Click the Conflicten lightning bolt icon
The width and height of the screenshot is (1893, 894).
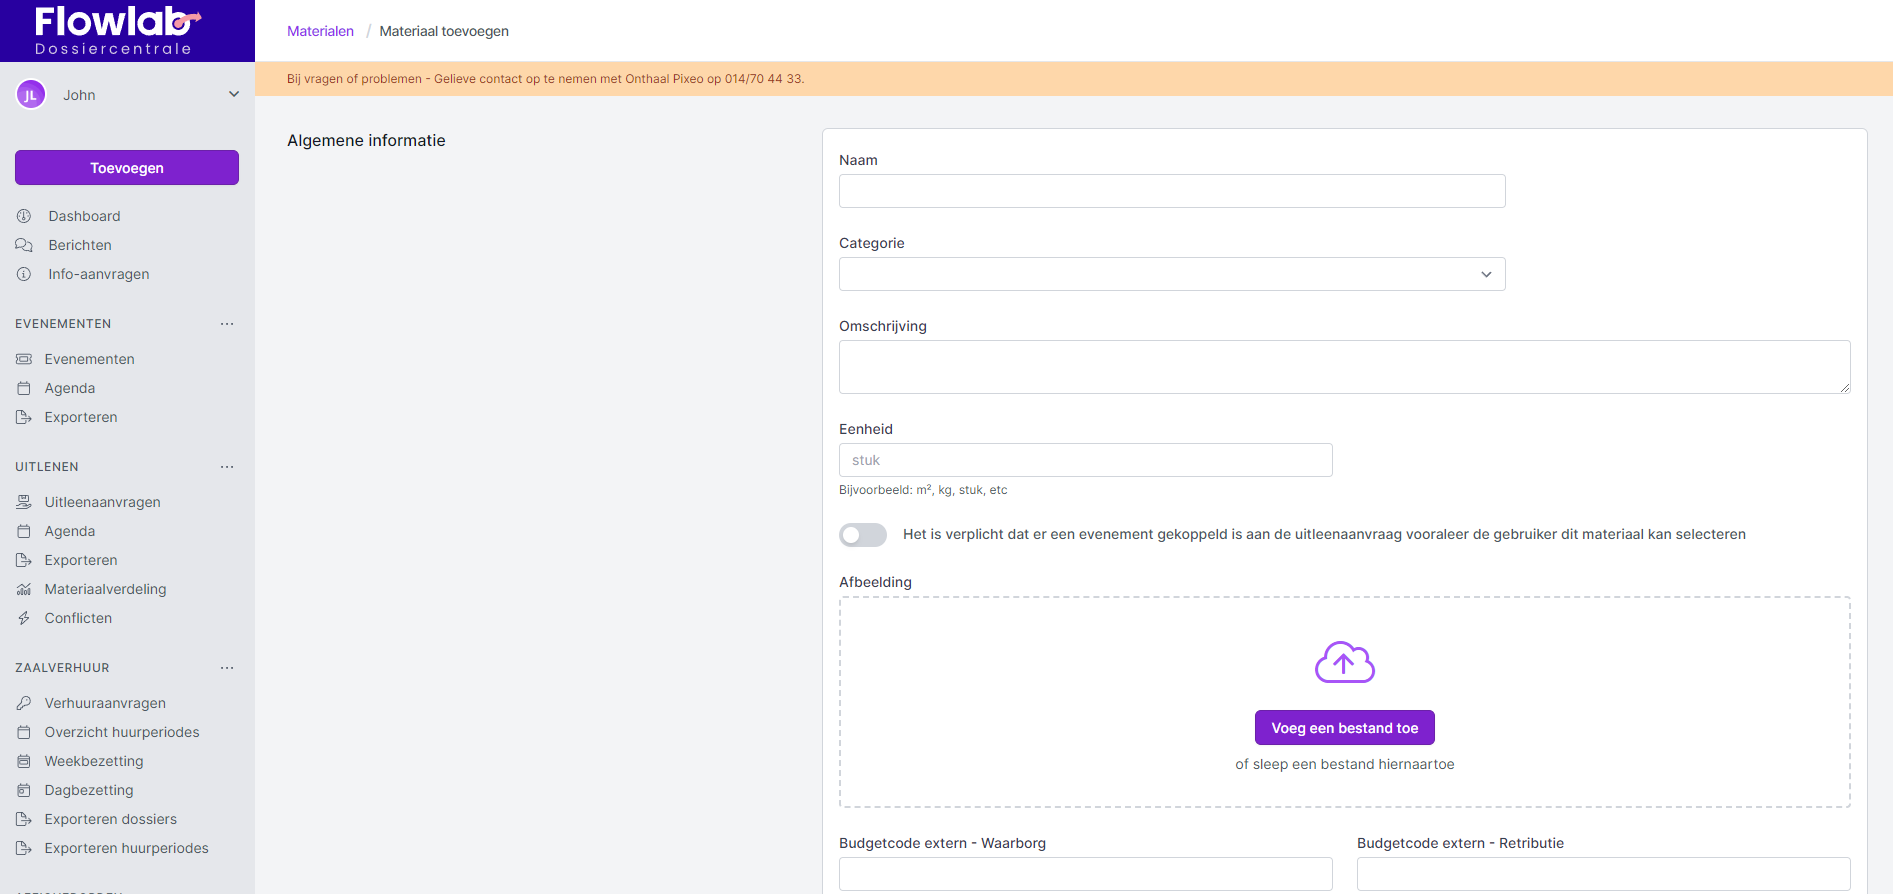[24, 618]
